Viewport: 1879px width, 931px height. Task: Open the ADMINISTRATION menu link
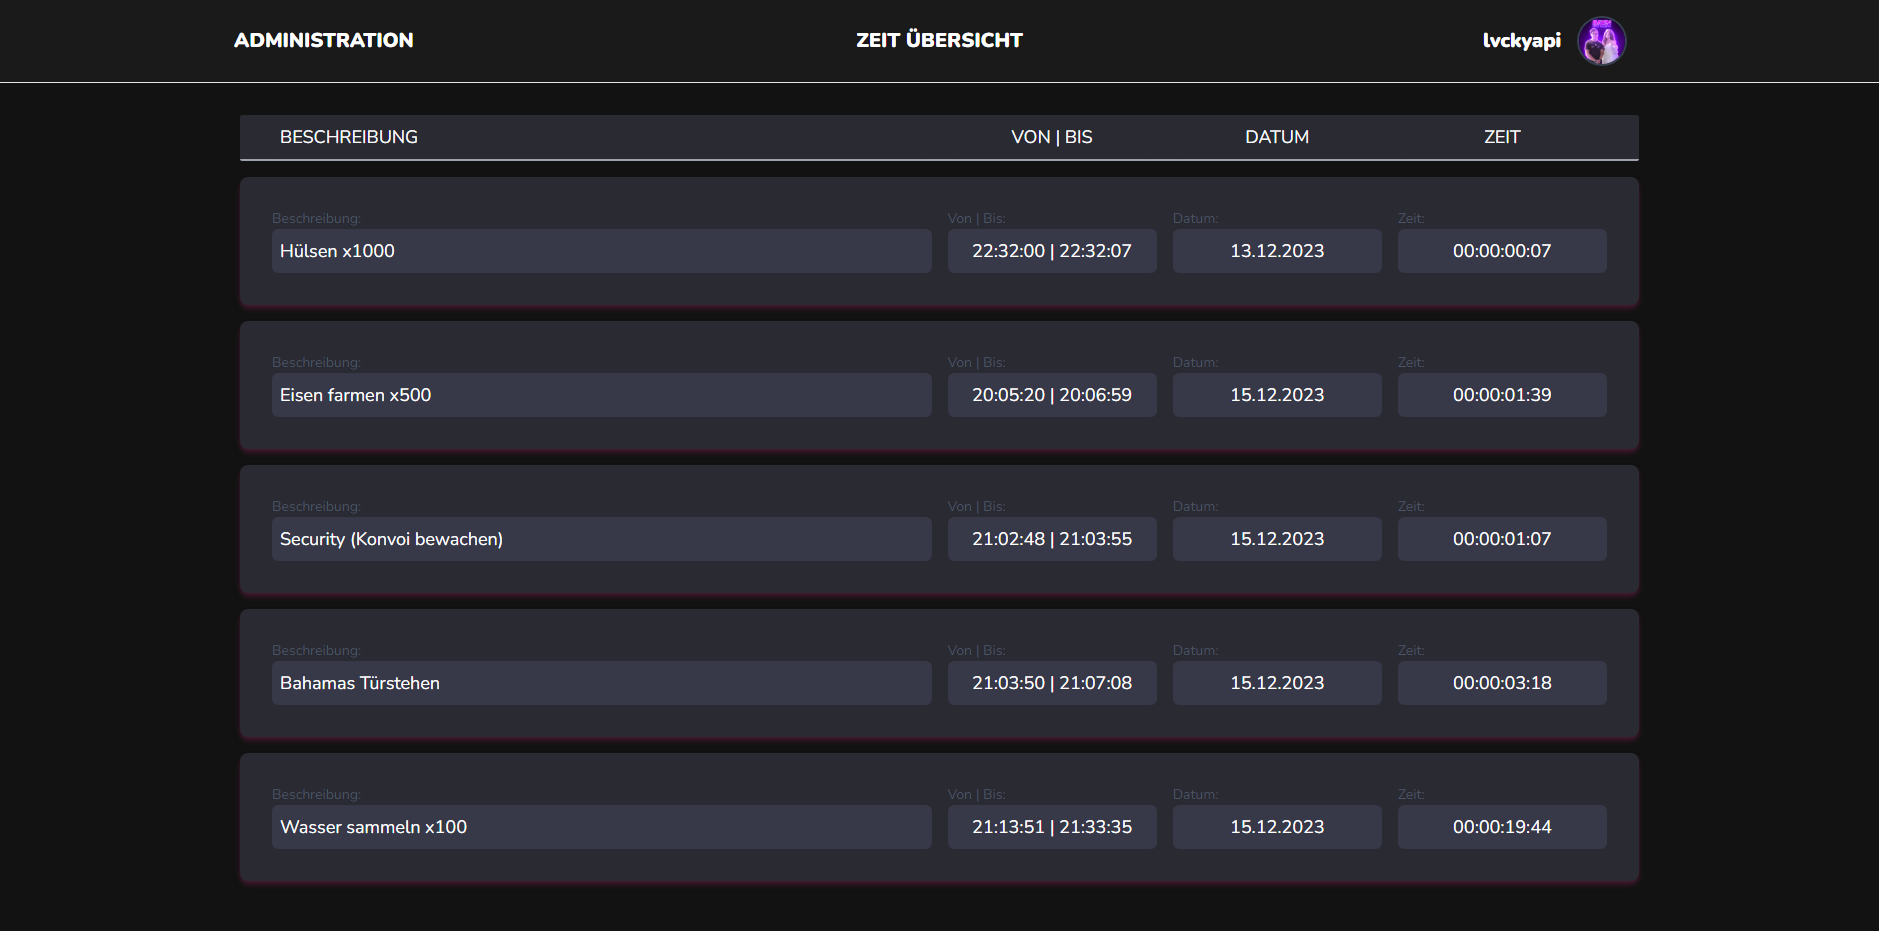click(323, 40)
